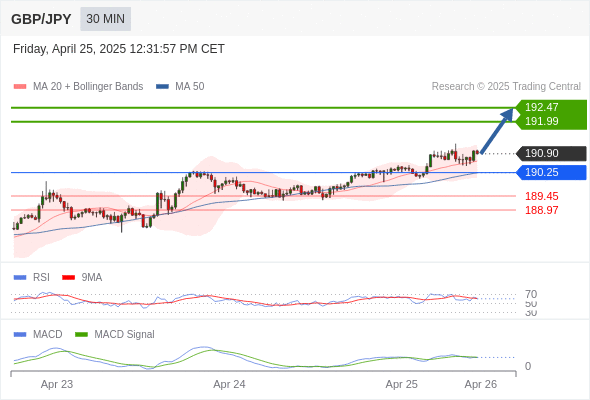This screenshot has height=400, width=590.
Task: Click the 188.97 red support label
Action: pyautogui.click(x=542, y=210)
